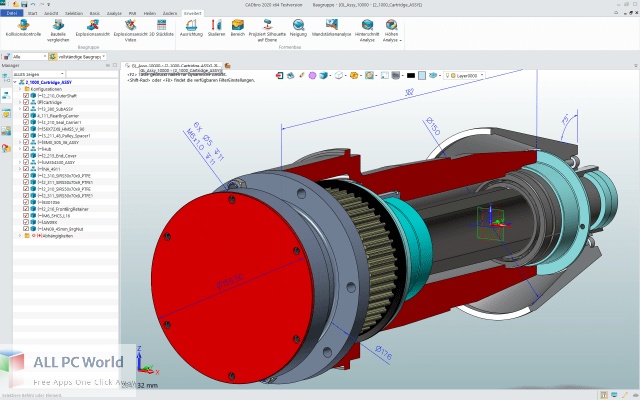Screen dimensions: 640x400
Task: Uncheck the AN09_45mm_Brgnut checkbox
Action: click(26, 229)
